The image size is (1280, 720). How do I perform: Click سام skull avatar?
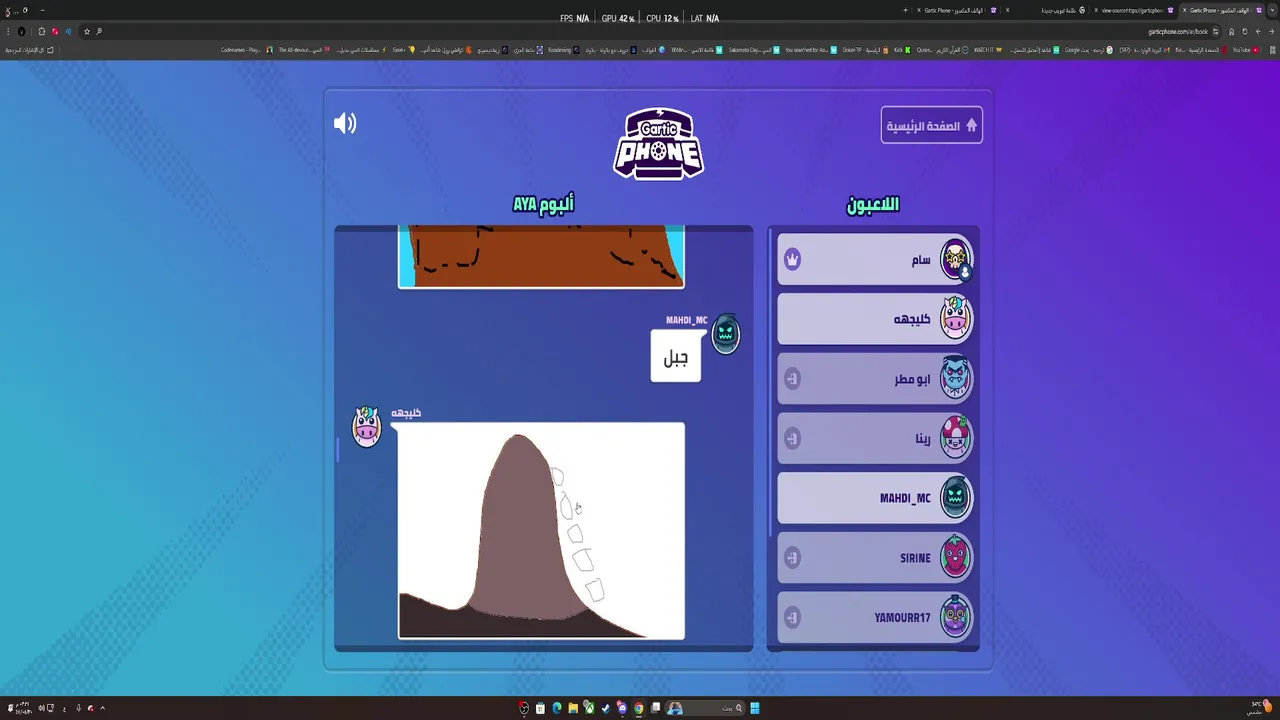pyautogui.click(x=955, y=259)
